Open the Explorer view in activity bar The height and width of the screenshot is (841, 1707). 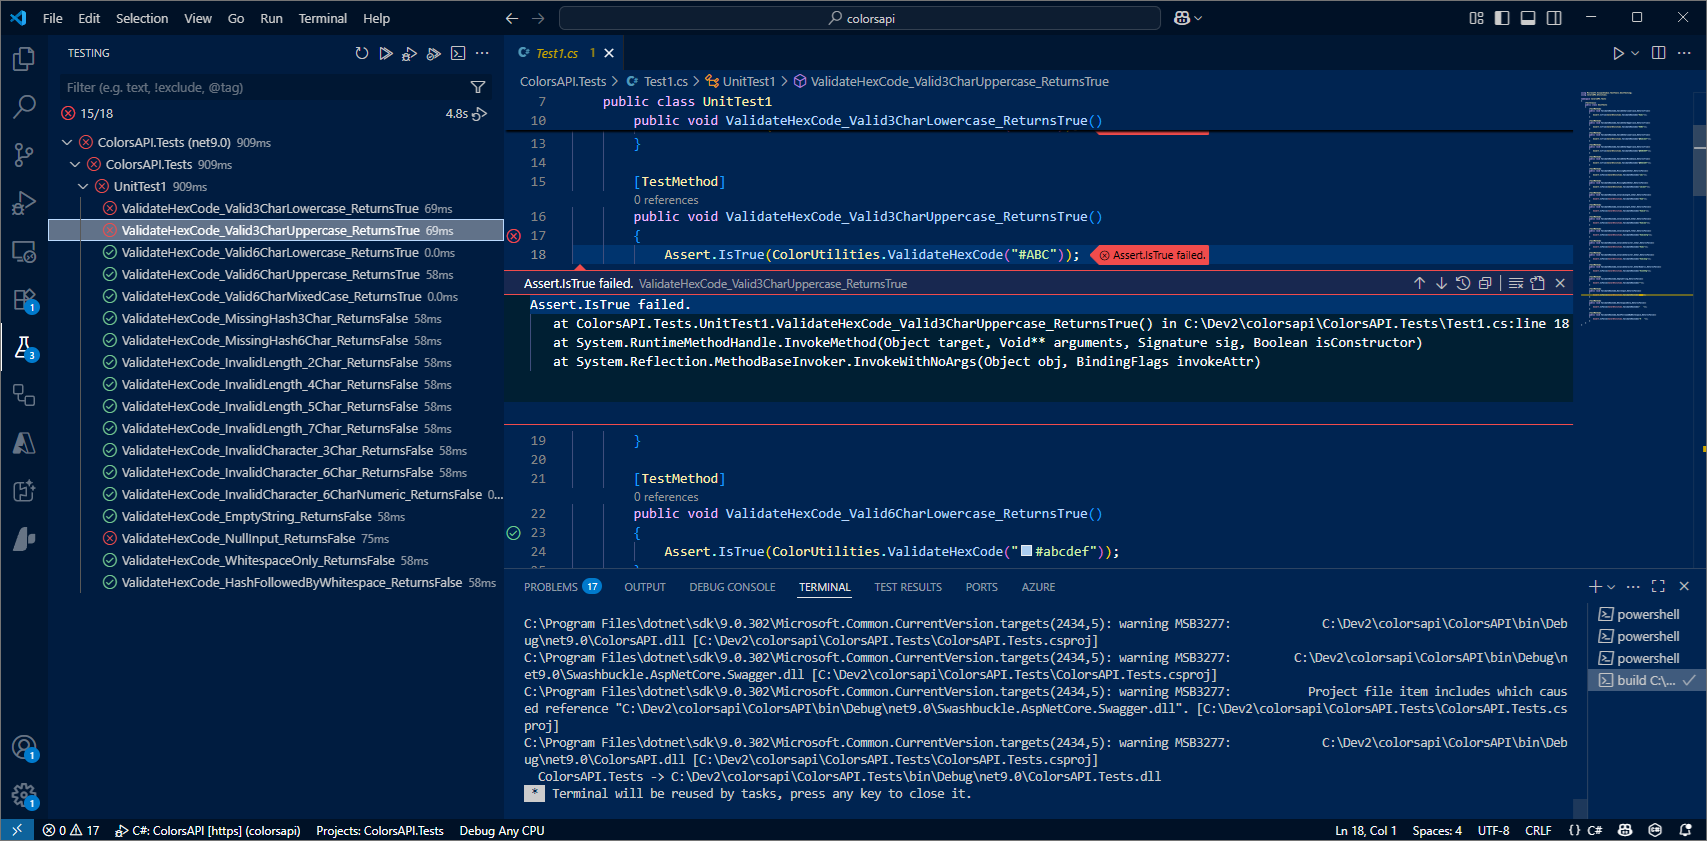click(x=24, y=59)
